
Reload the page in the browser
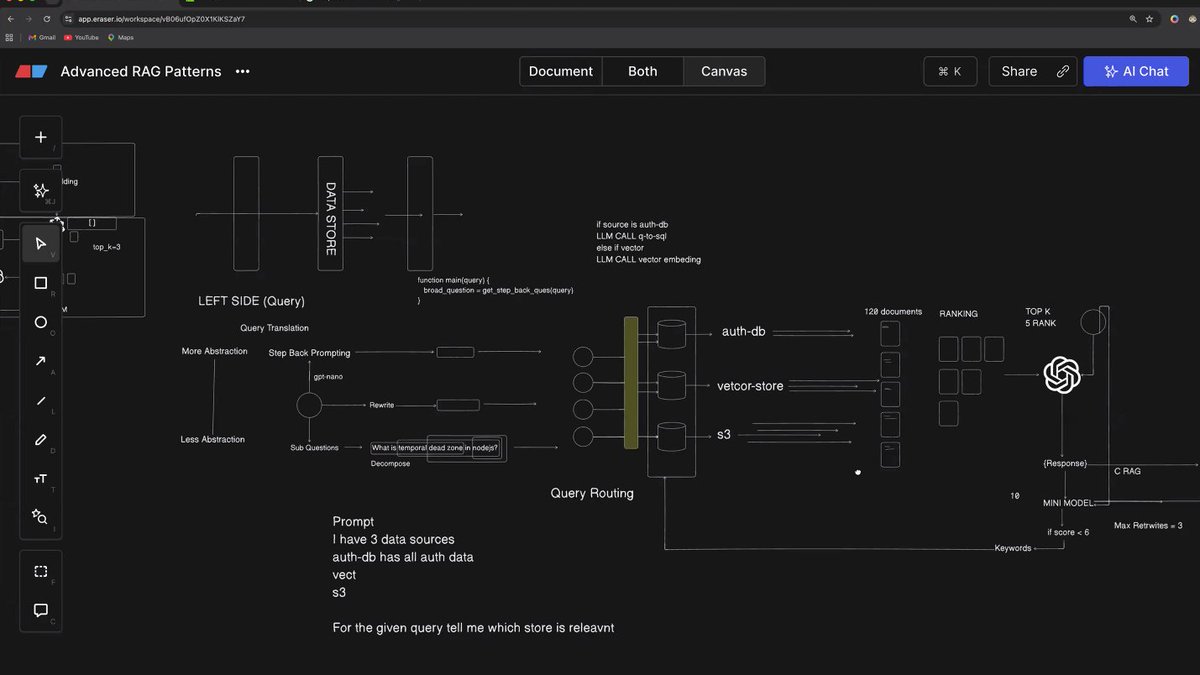(47, 19)
